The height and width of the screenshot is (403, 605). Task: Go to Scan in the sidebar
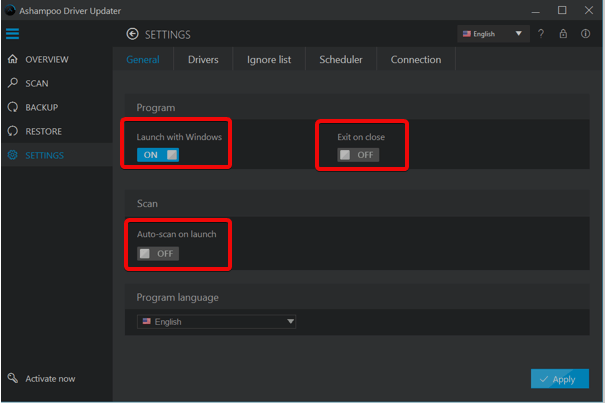point(36,84)
